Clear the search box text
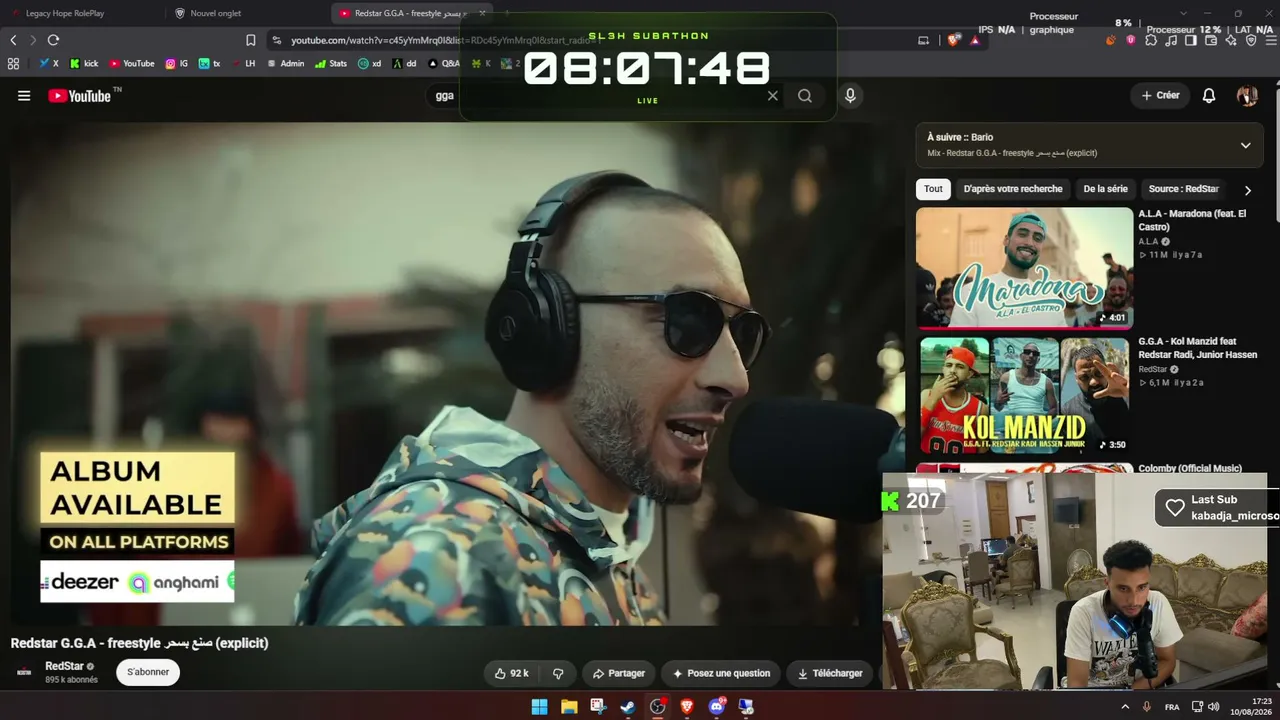 pyautogui.click(x=772, y=96)
